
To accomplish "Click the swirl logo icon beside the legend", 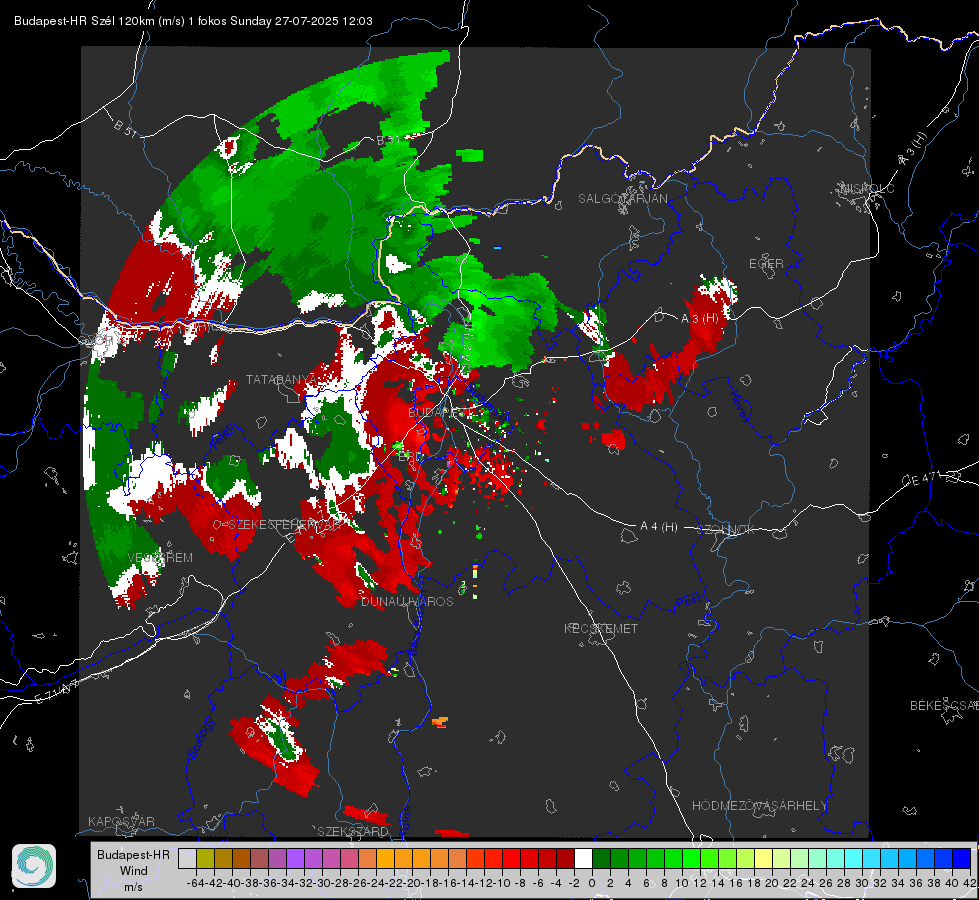I will pyautogui.click(x=34, y=866).
